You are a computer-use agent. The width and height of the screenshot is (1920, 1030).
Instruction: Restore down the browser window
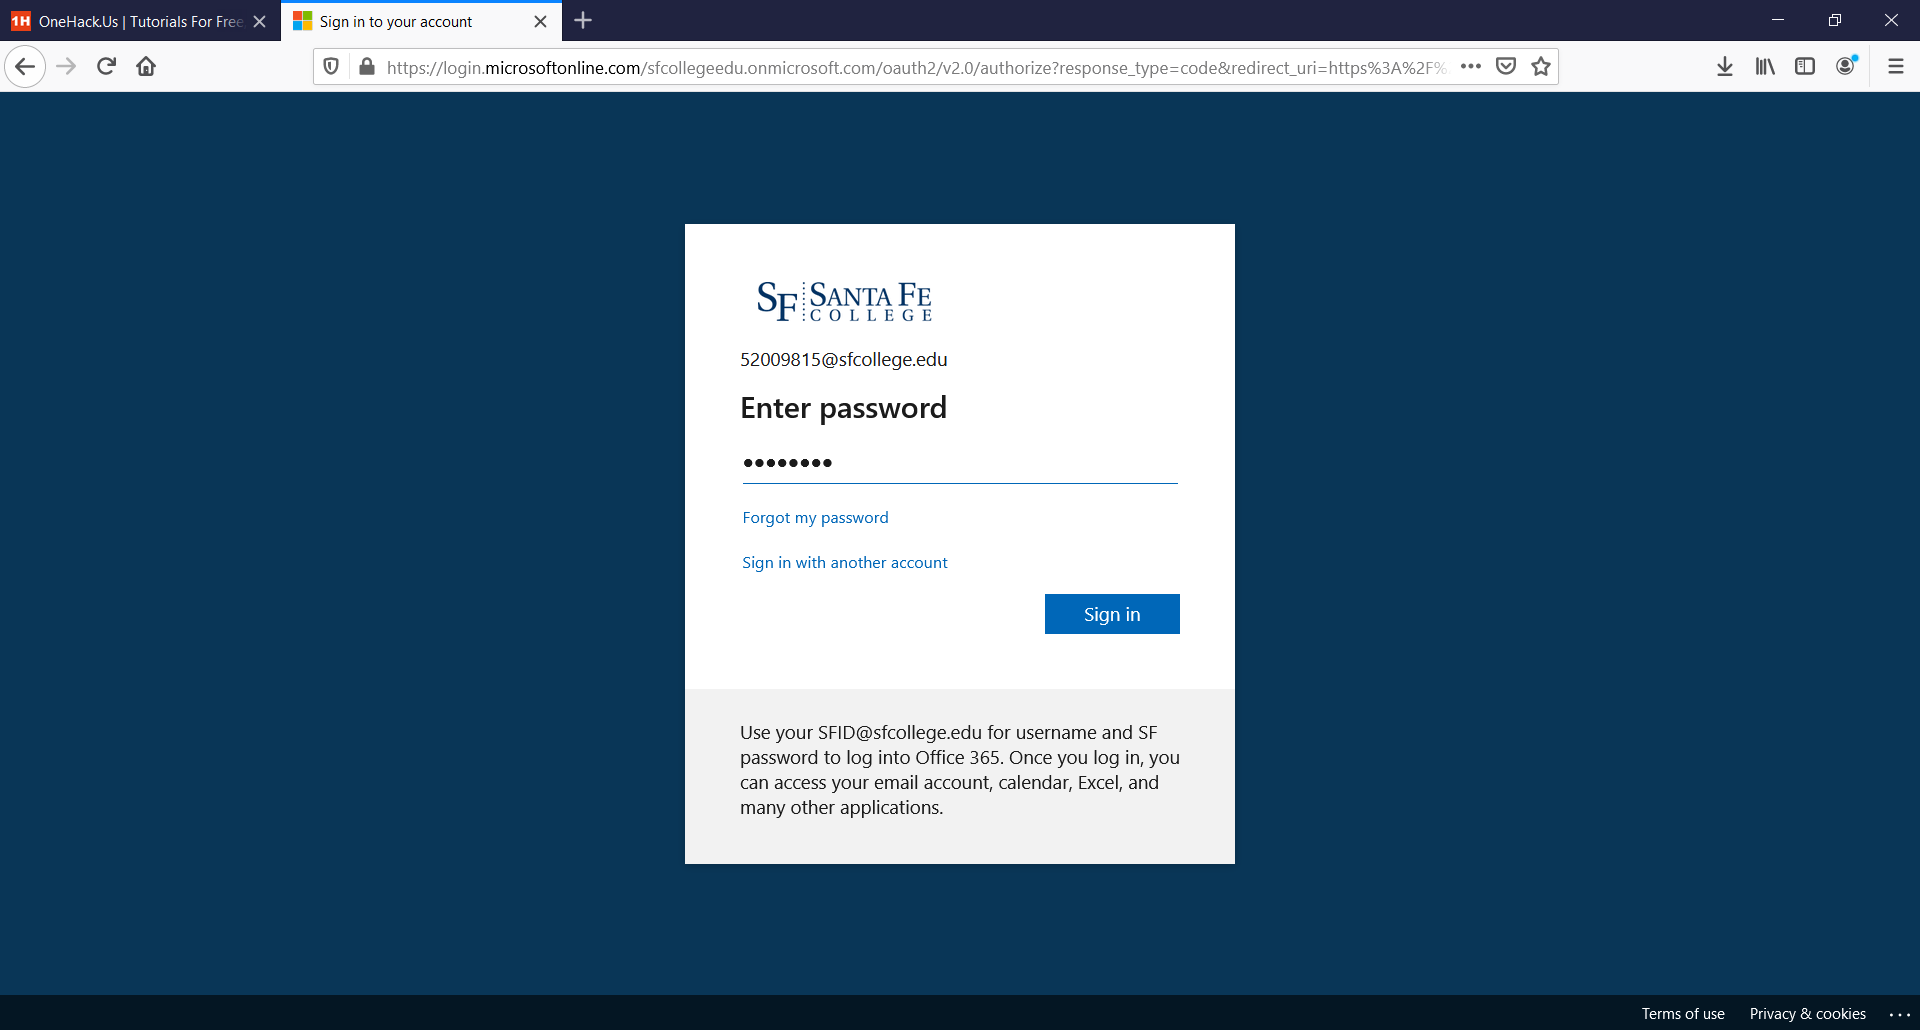tap(1835, 20)
